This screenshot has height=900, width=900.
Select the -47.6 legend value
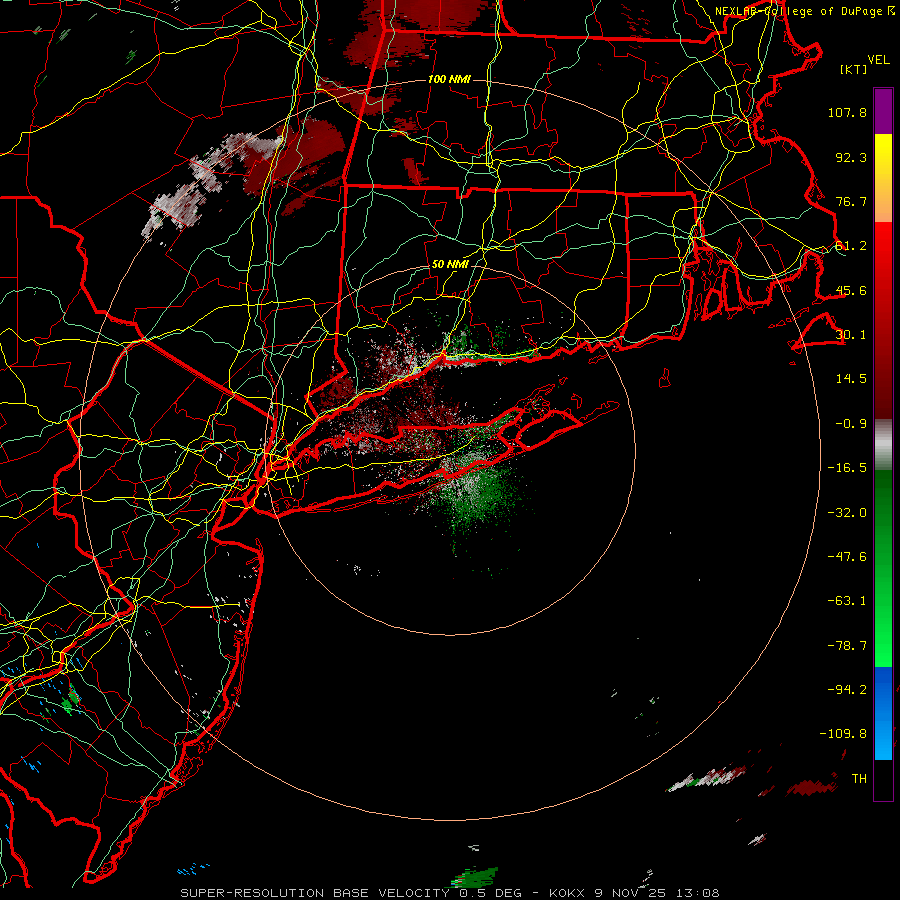click(x=847, y=557)
